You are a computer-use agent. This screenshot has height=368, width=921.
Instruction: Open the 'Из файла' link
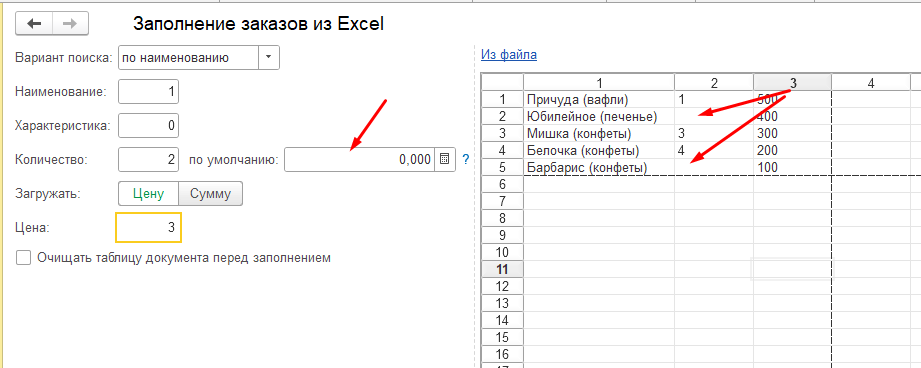pos(509,55)
